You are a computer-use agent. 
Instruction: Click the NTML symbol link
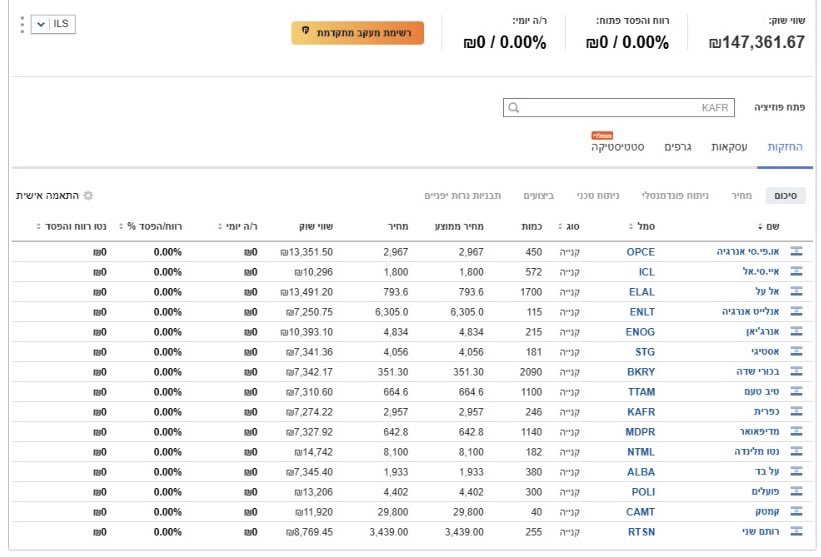[641, 452]
